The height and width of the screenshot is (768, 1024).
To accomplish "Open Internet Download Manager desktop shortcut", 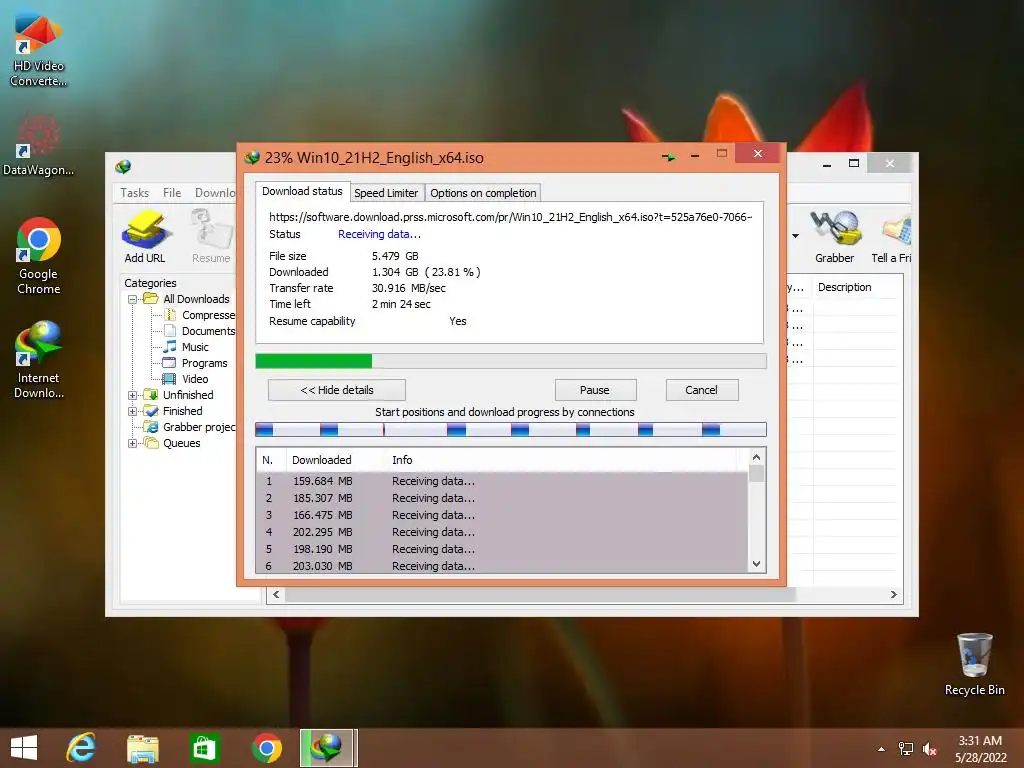I will pos(39,359).
